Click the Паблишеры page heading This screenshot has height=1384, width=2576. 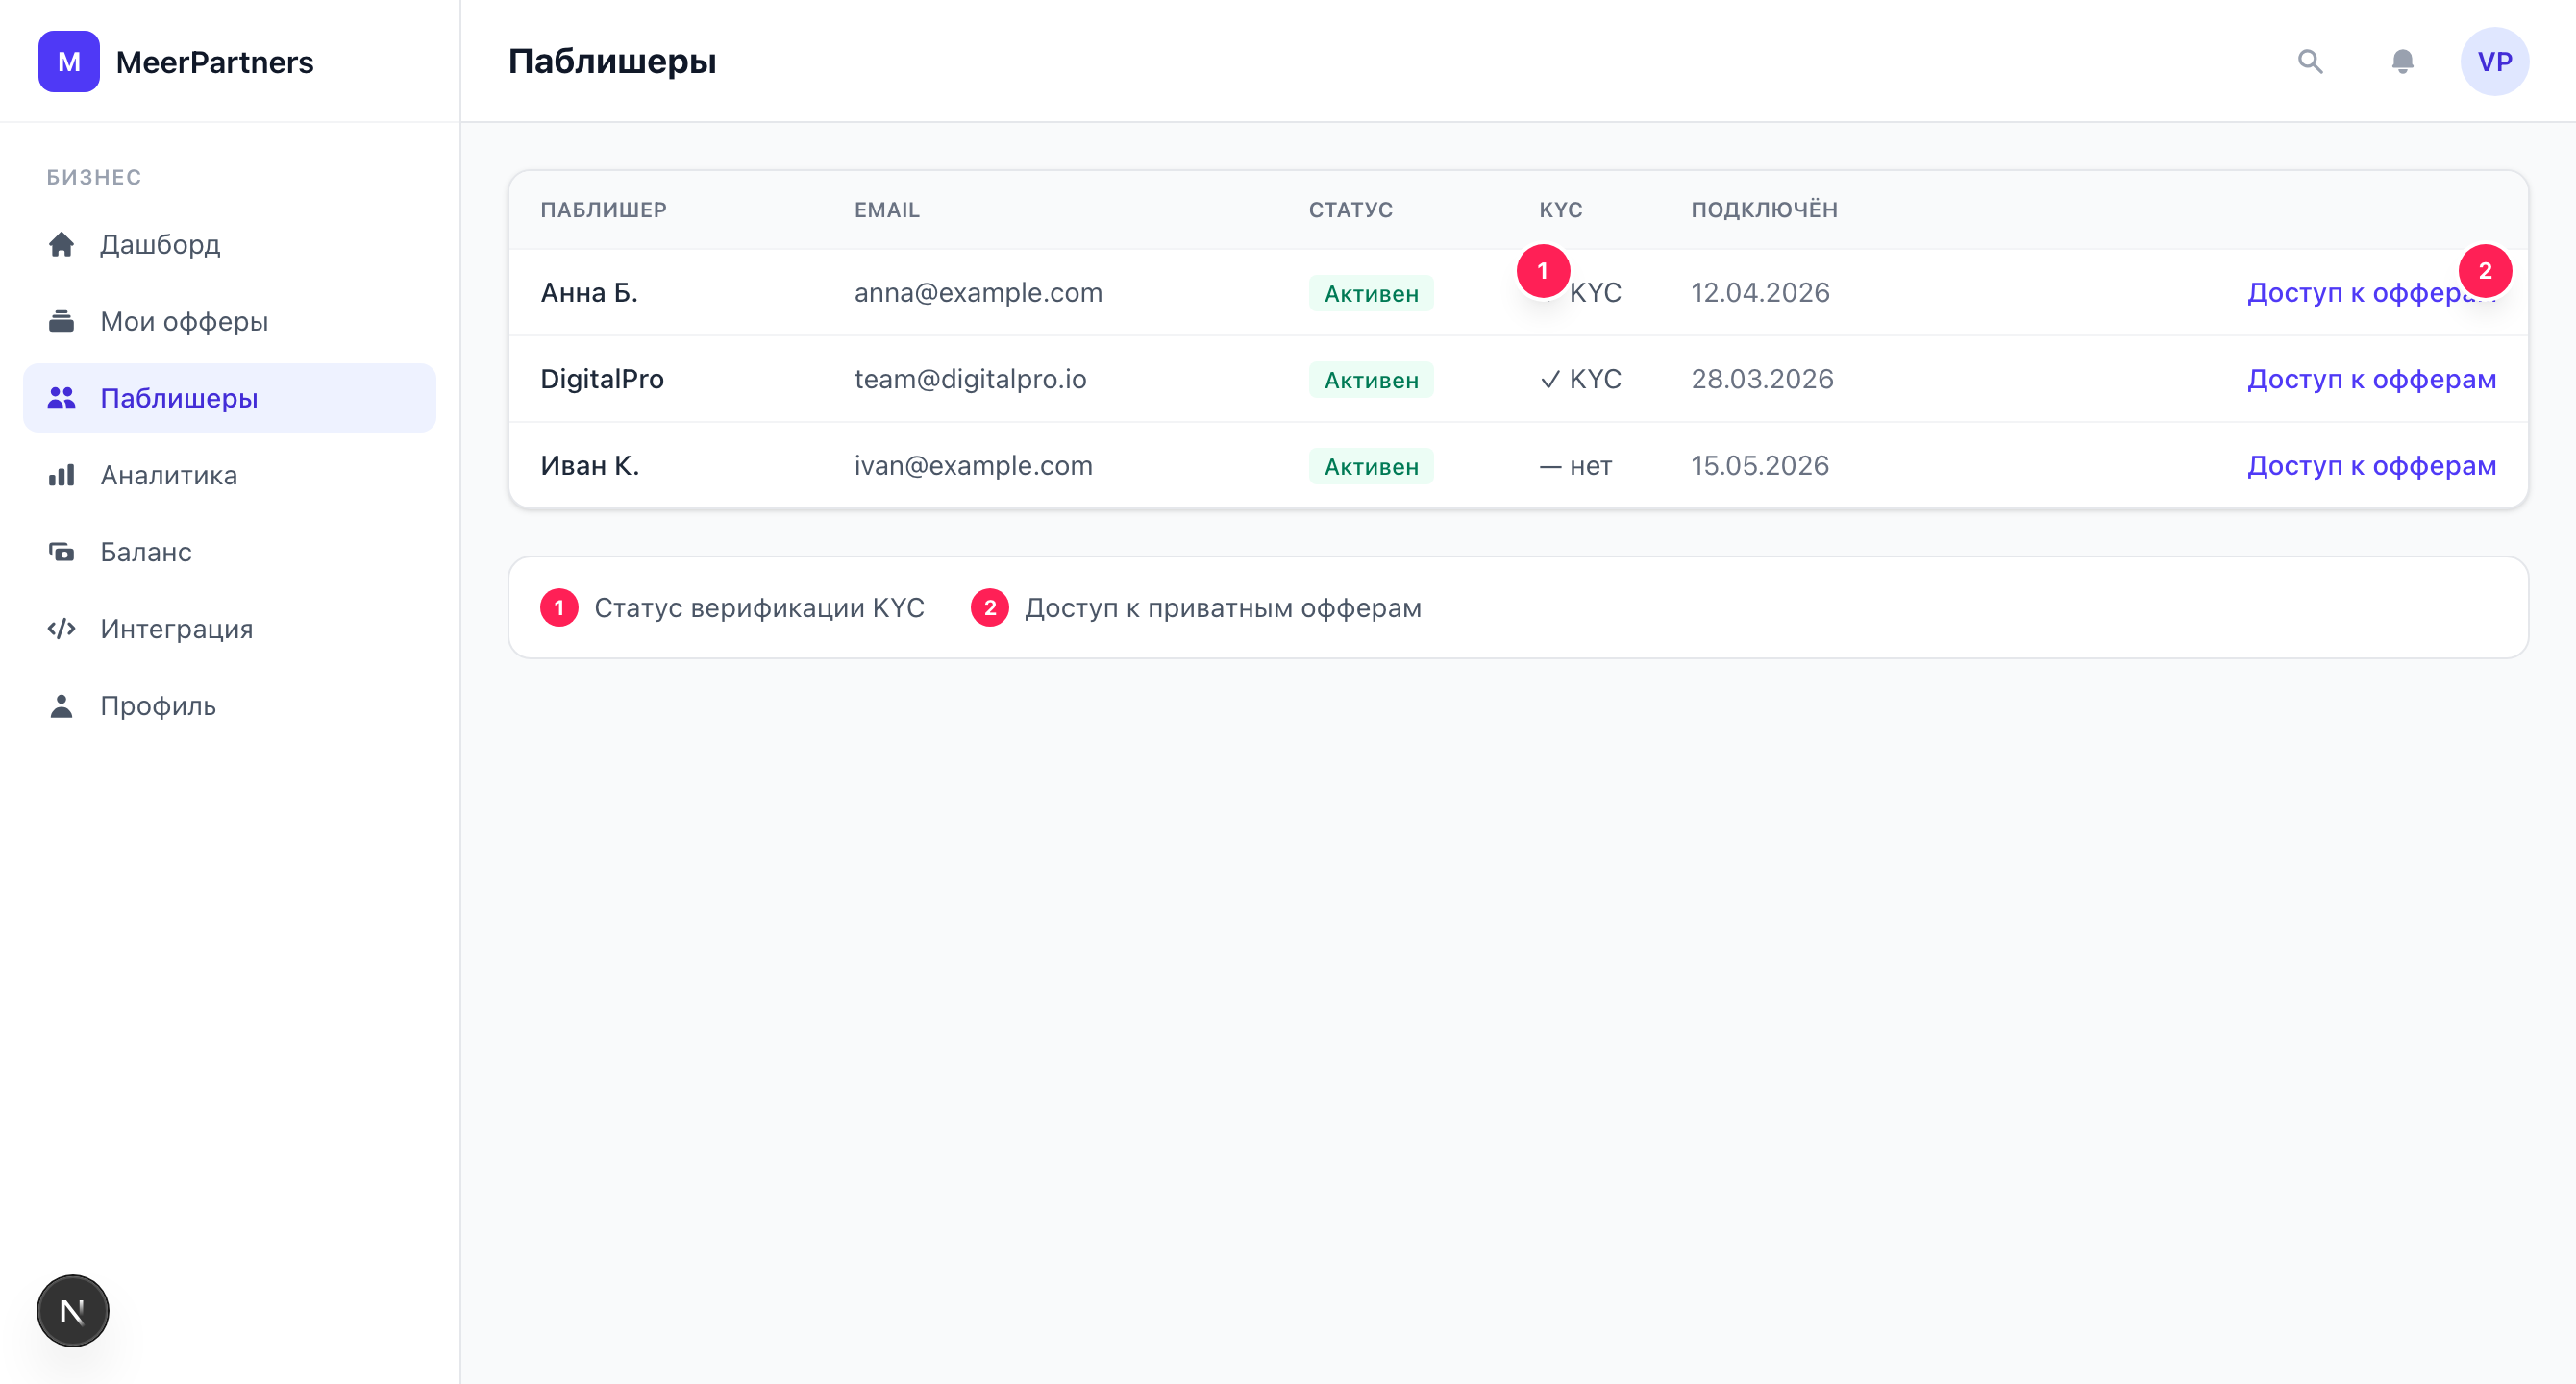612,62
